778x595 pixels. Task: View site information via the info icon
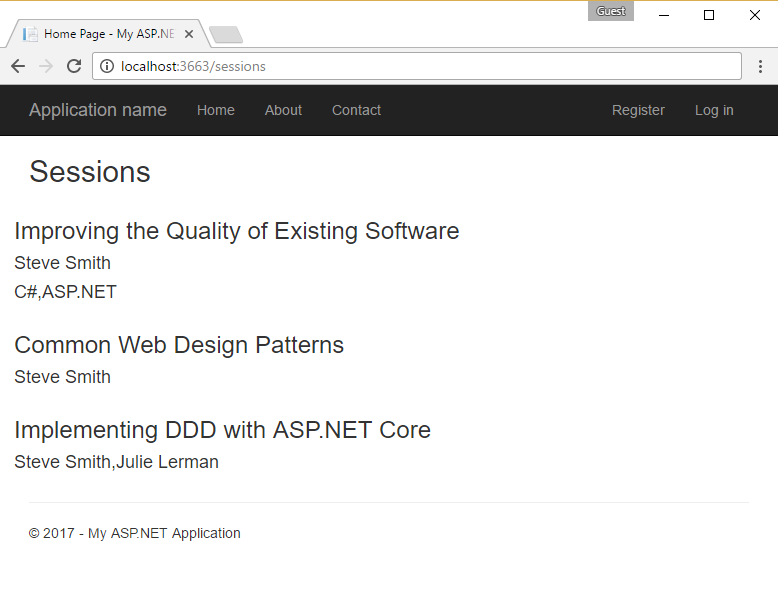[107, 66]
